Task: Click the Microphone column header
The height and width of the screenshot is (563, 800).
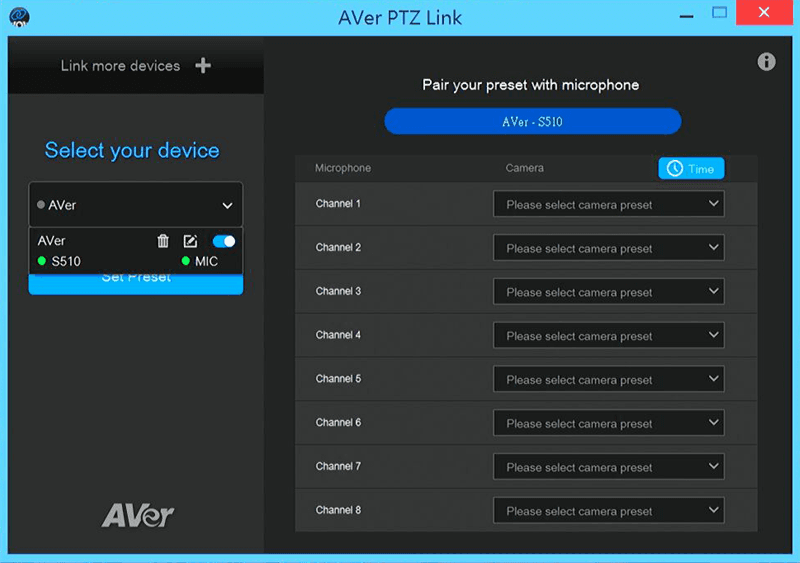Action: pos(343,168)
